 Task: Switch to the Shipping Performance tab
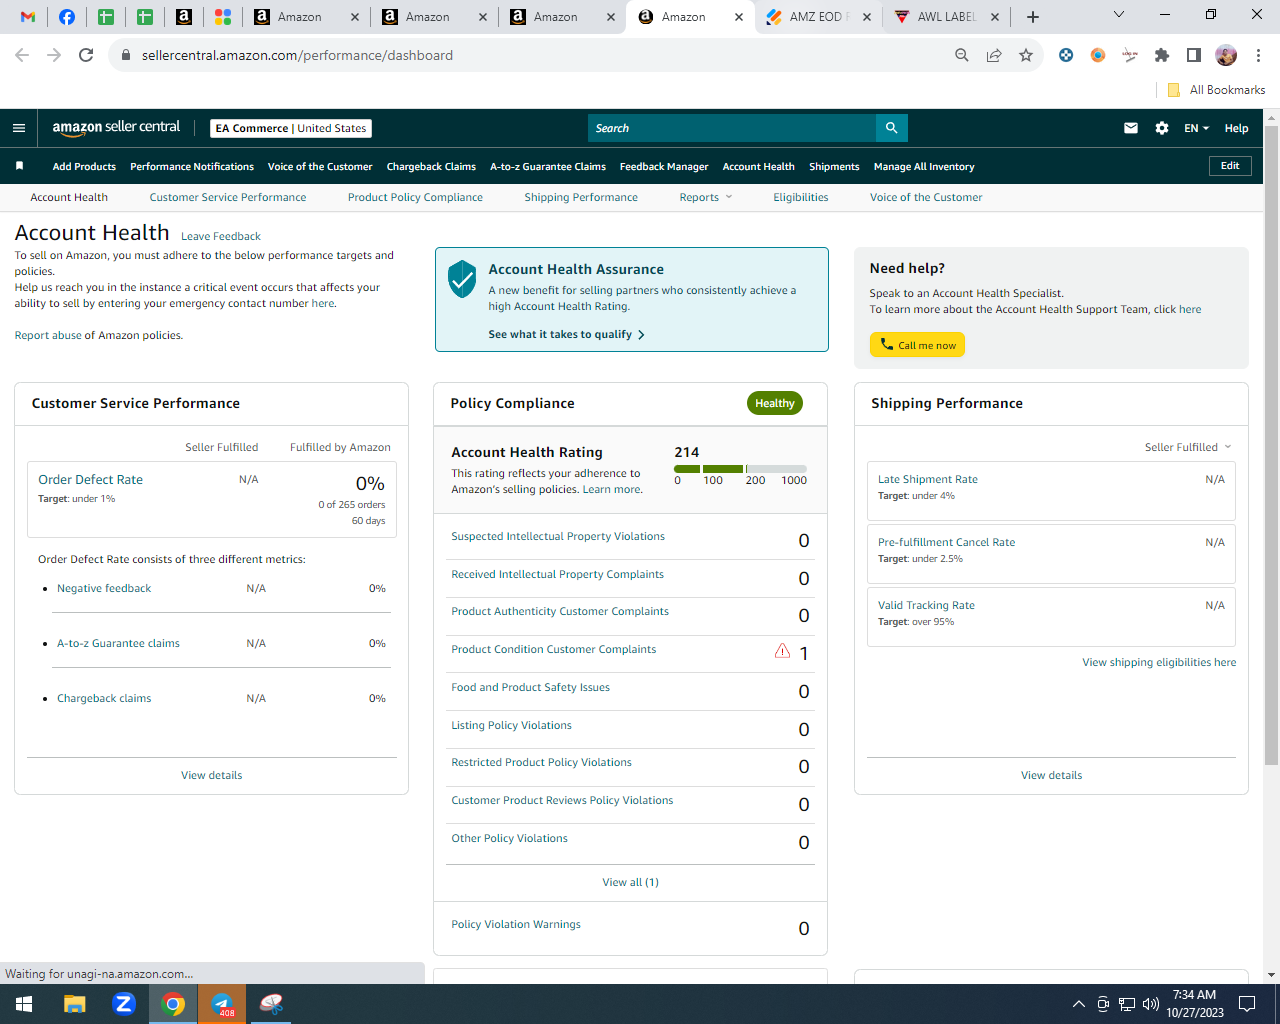[581, 197]
